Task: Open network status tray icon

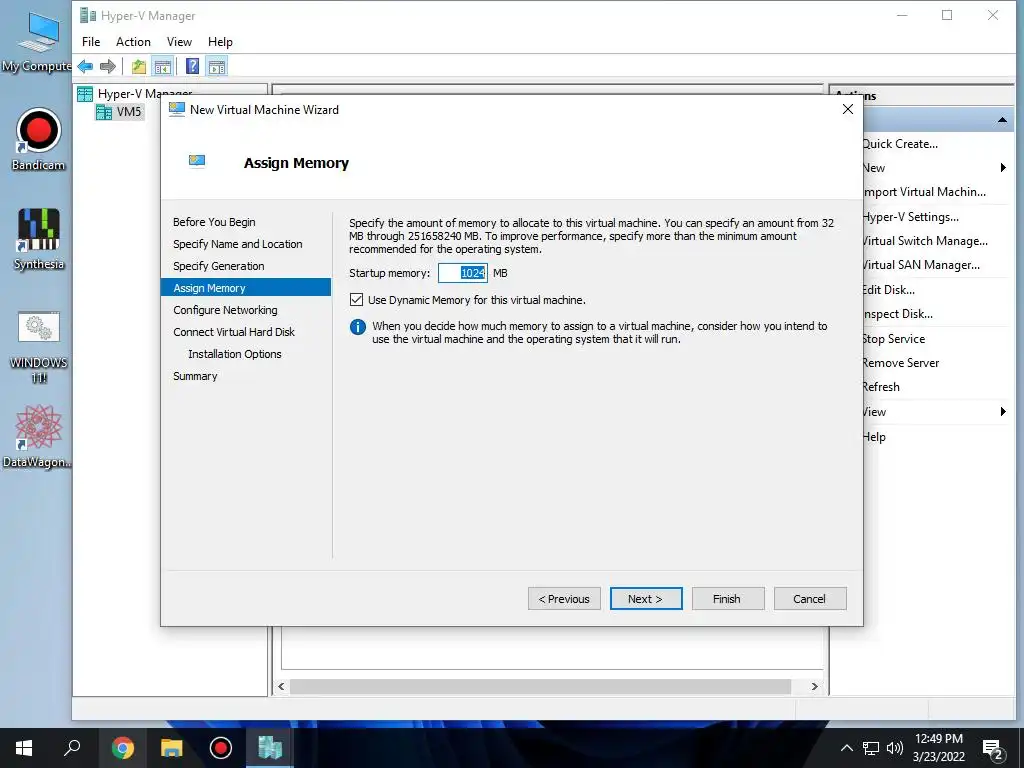Action: (x=871, y=748)
